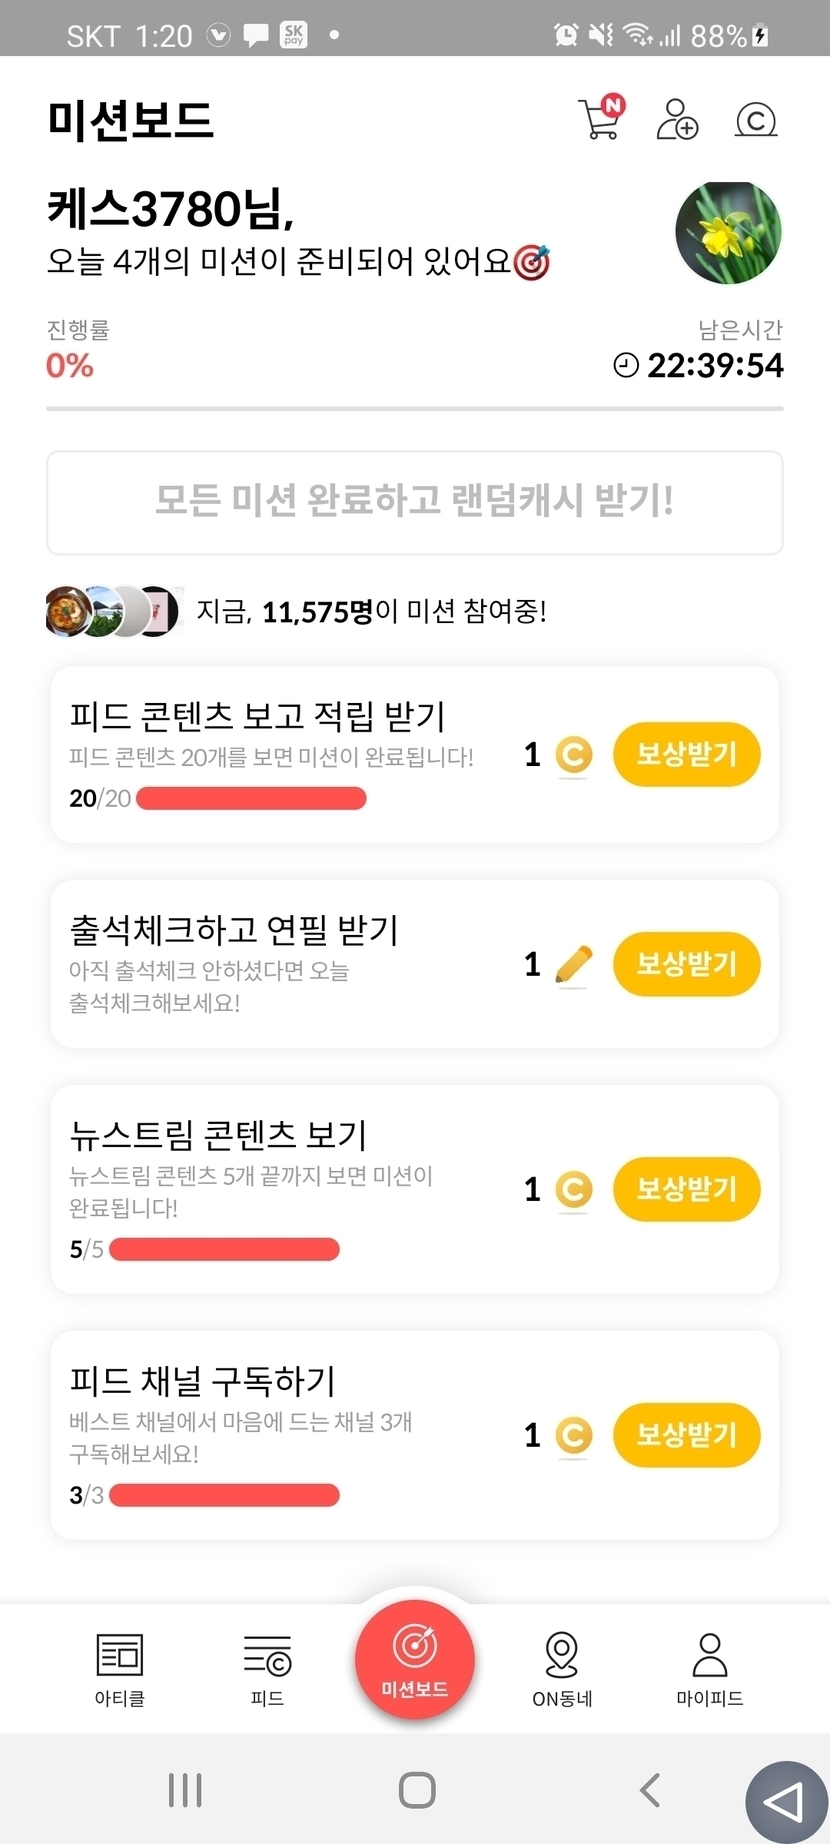Open the shopping cart icon
The height and width of the screenshot is (1844, 830).
coord(601,120)
